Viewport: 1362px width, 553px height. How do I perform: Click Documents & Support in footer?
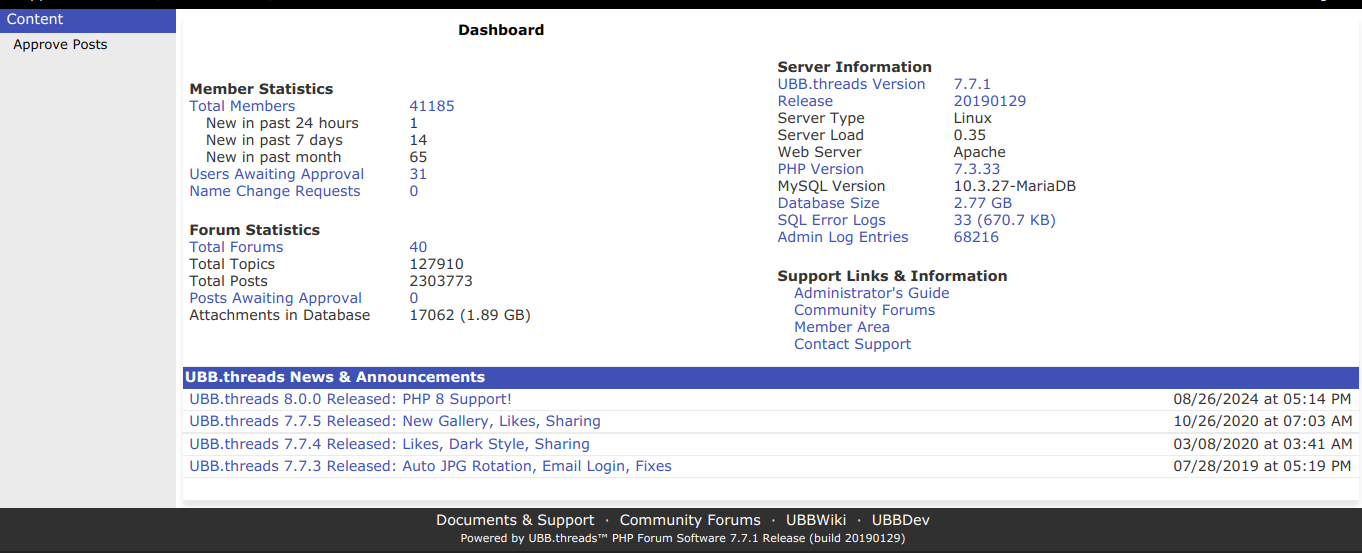click(515, 520)
